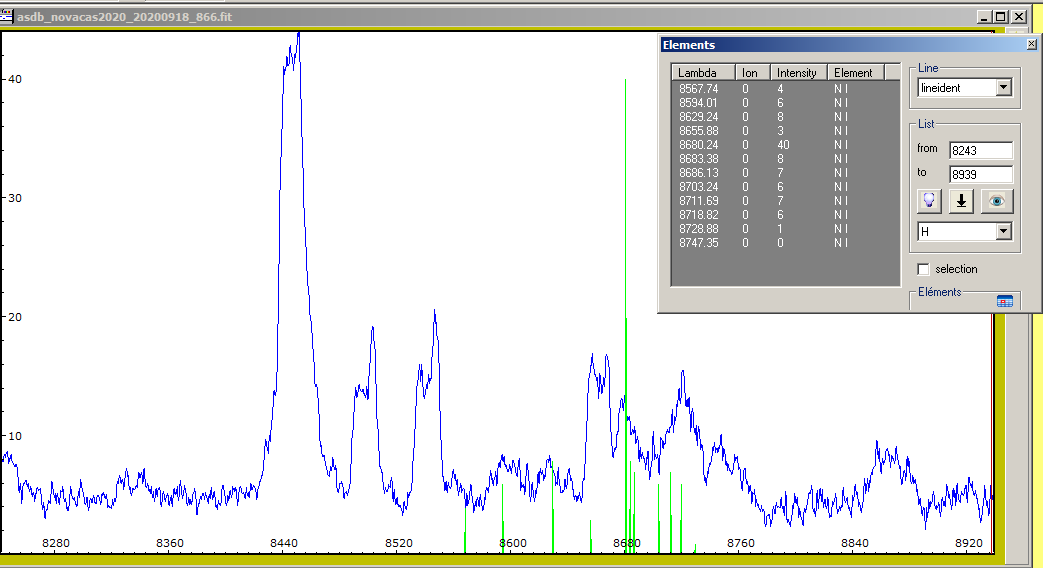
Task: Maximize the spectrum file window
Action: tap(1001, 17)
